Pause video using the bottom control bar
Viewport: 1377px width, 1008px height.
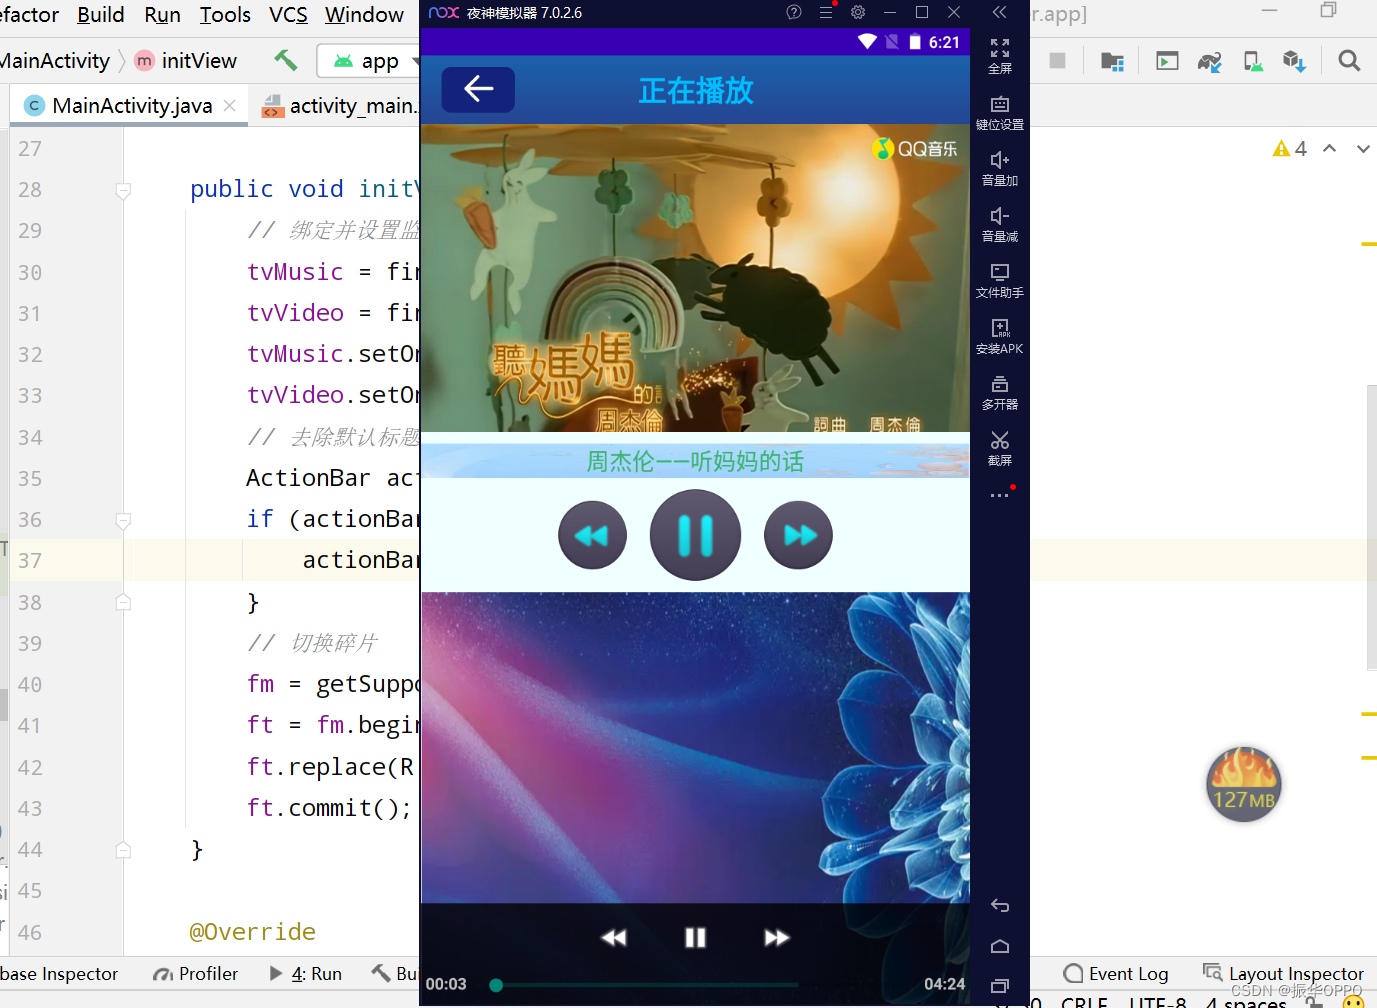tap(695, 937)
